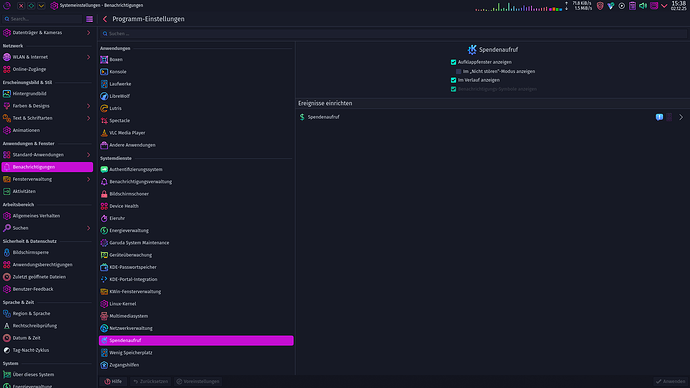Viewport: 690px width, 388px height.
Task: Open KWin-Fensterverwaltung entry
Action: click(x=196, y=292)
